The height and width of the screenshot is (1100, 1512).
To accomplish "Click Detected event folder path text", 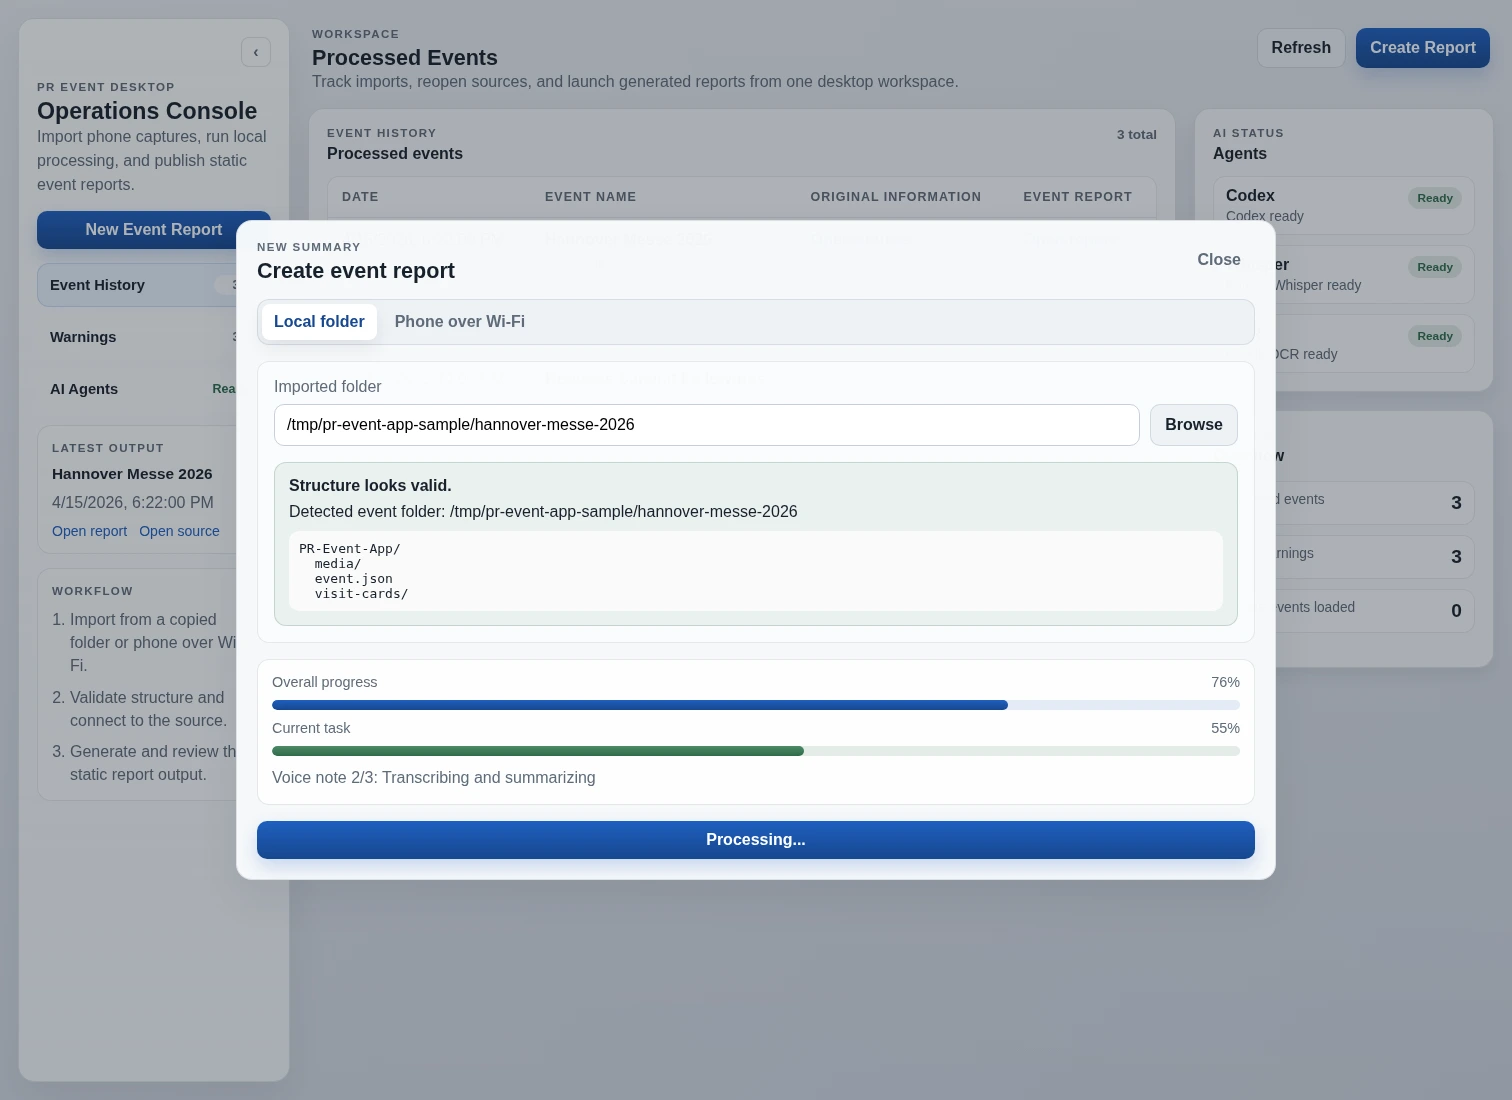I will click(543, 512).
